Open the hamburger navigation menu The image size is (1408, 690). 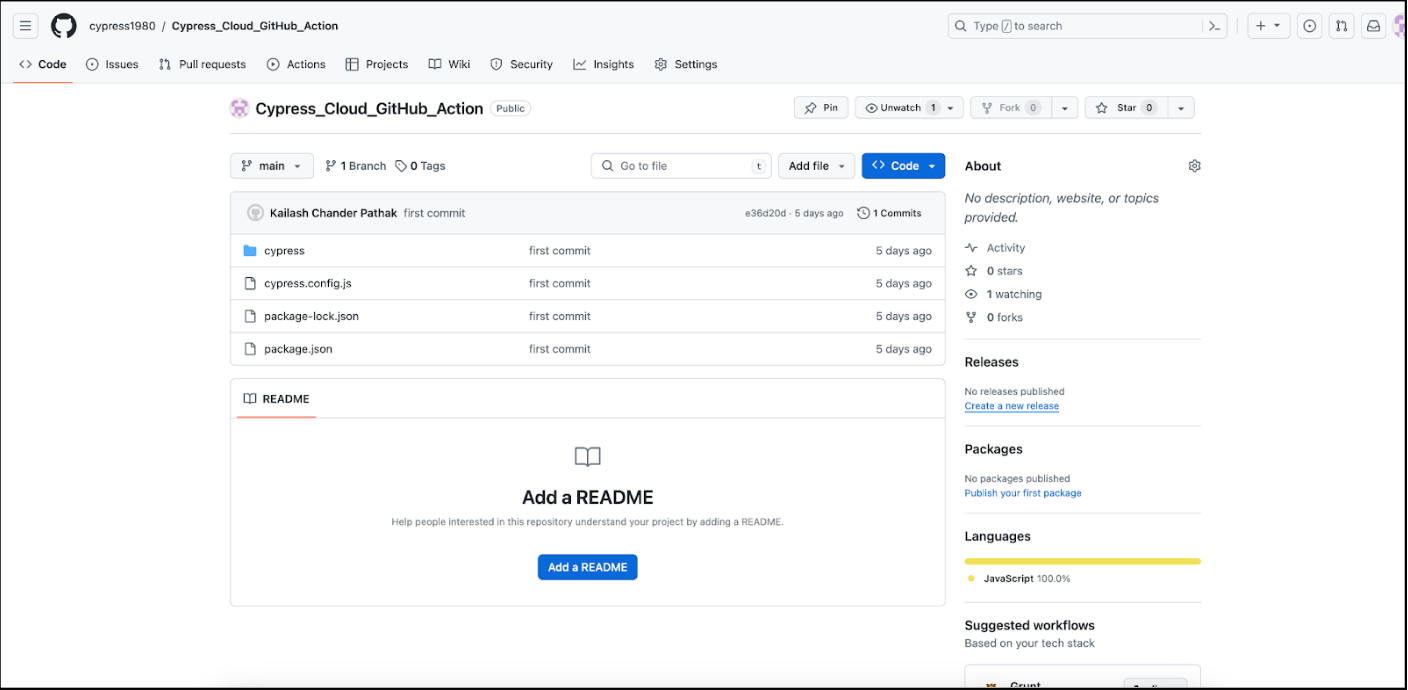(x=26, y=26)
